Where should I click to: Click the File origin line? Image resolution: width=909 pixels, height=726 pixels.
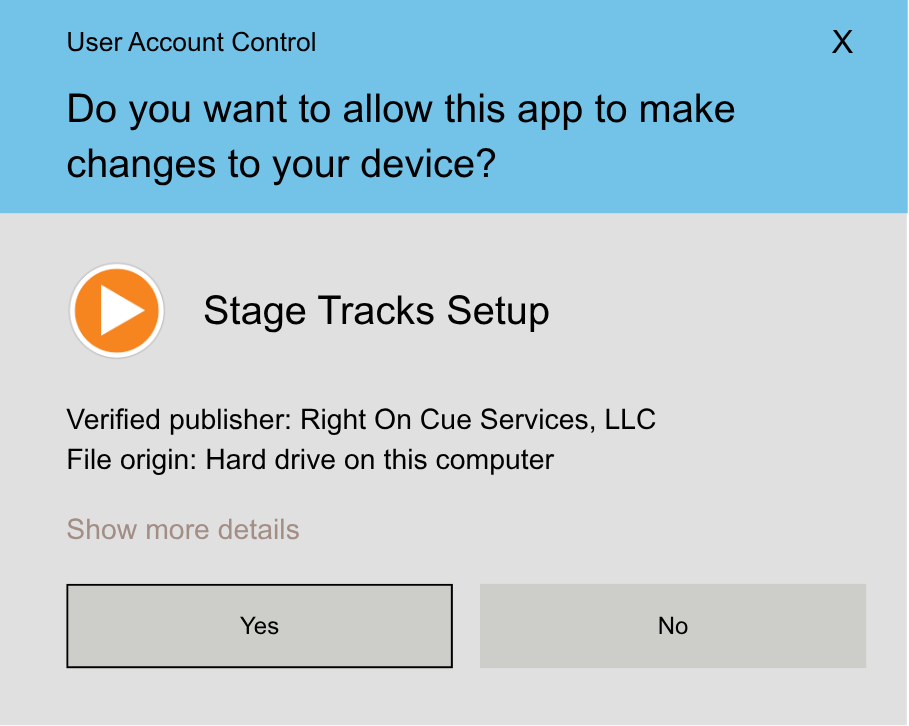pyautogui.click(x=310, y=460)
